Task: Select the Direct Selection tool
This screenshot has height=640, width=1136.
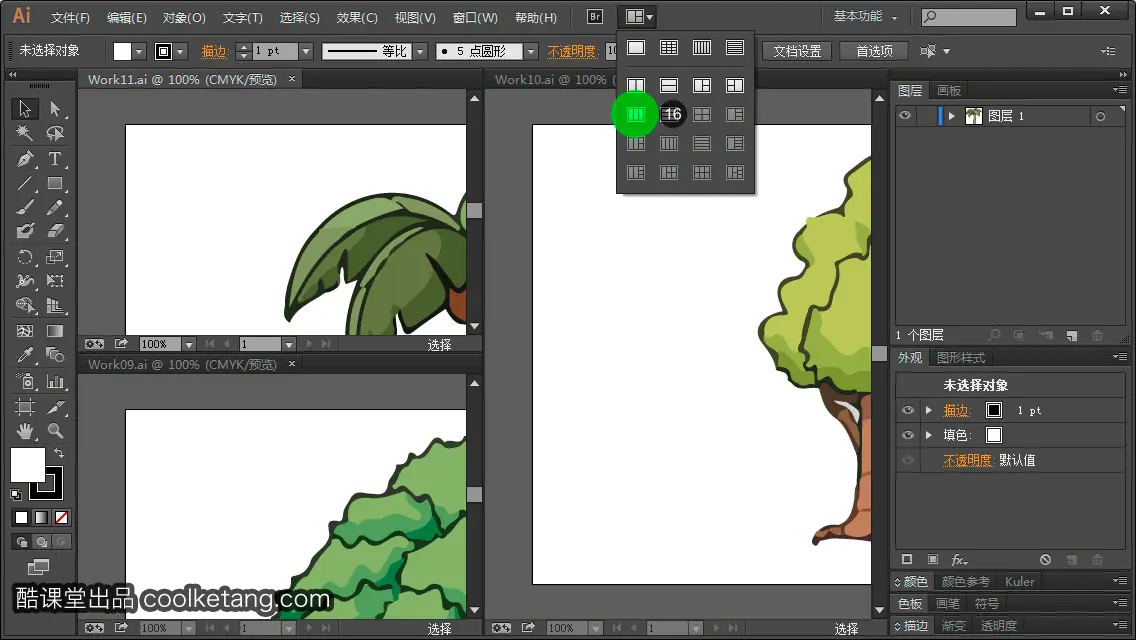Action: pyautogui.click(x=55, y=109)
